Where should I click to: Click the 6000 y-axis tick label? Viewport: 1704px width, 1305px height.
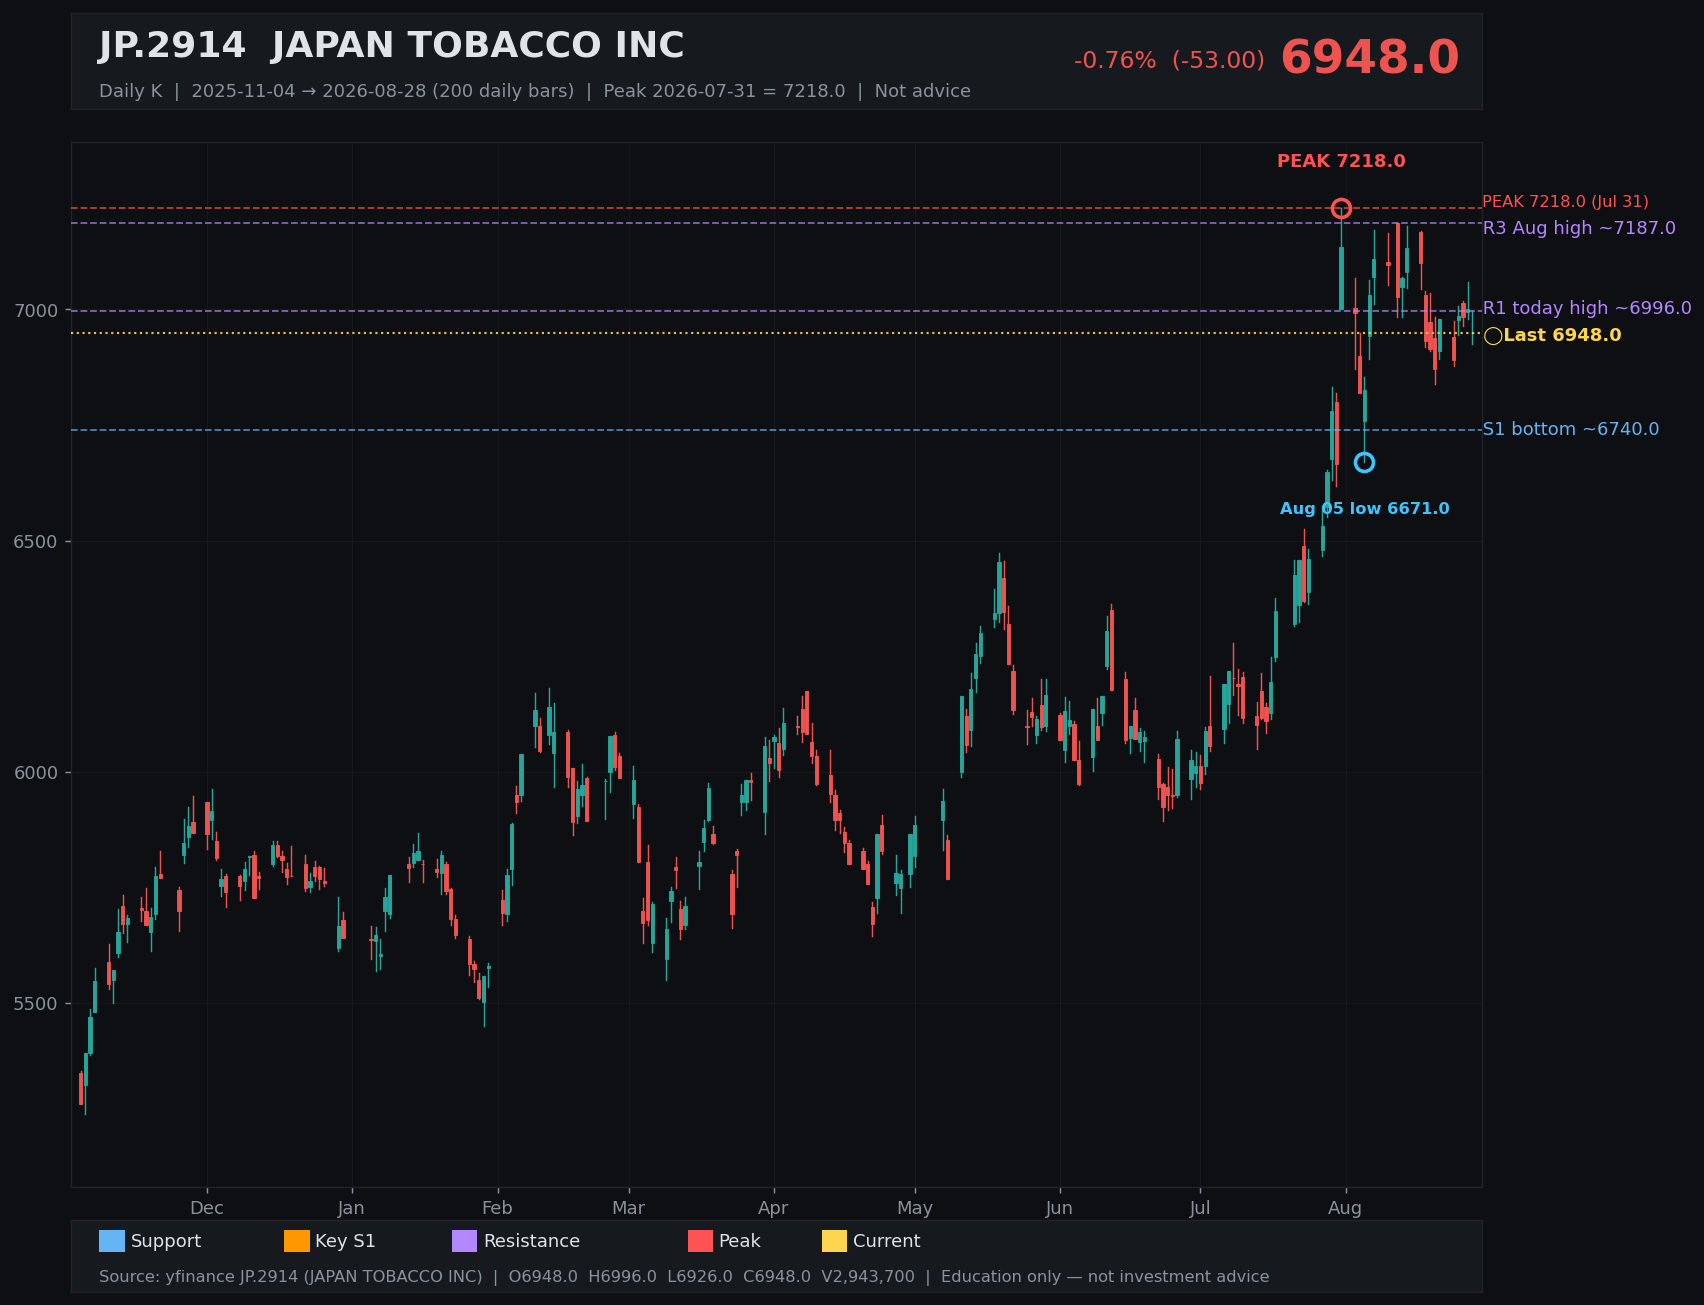(x=36, y=773)
